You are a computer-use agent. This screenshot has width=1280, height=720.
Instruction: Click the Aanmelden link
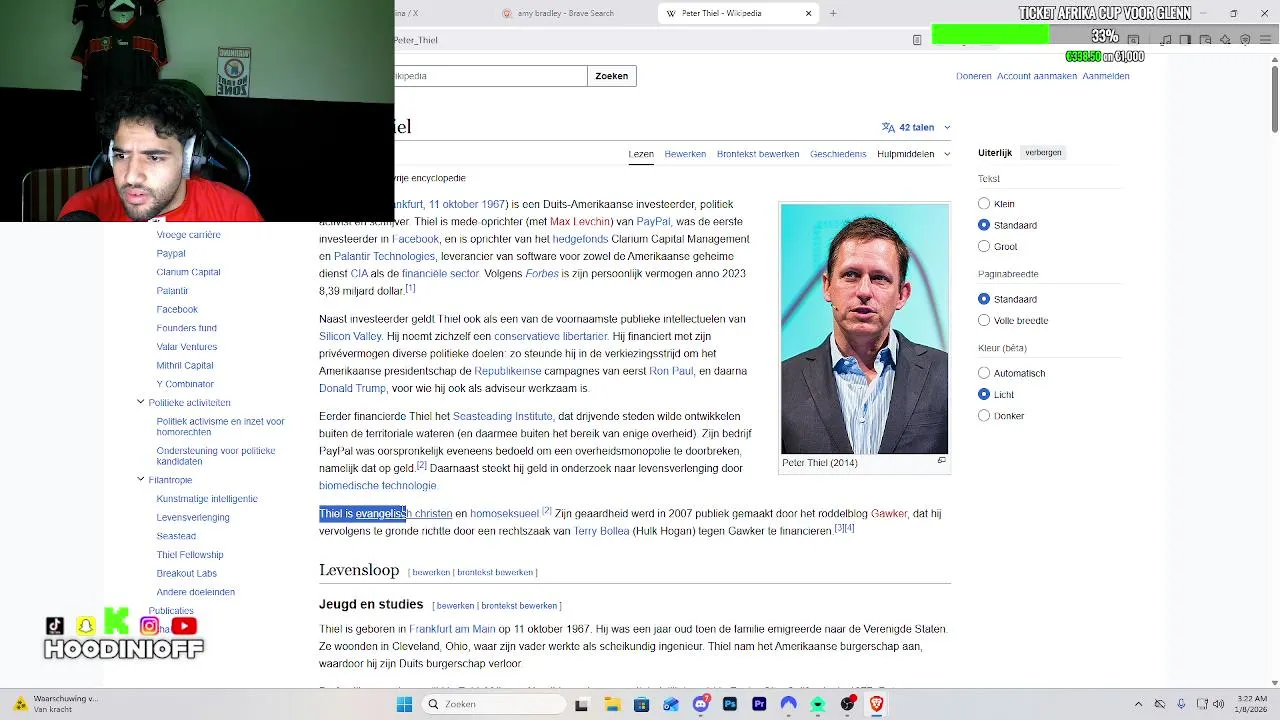tap(1106, 76)
